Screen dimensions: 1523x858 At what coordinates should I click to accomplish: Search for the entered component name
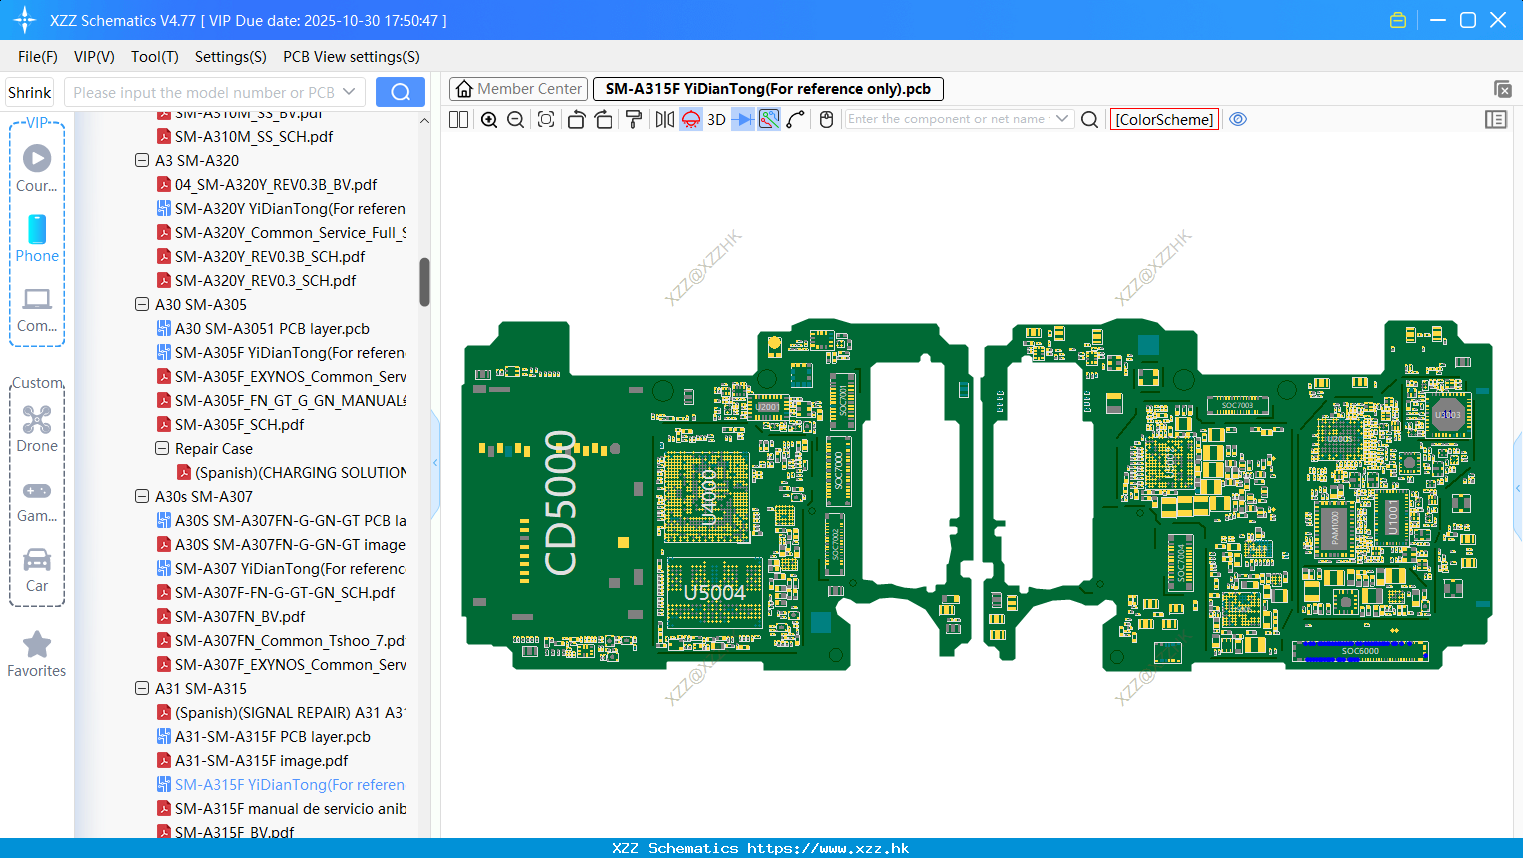click(x=1090, y=119)
